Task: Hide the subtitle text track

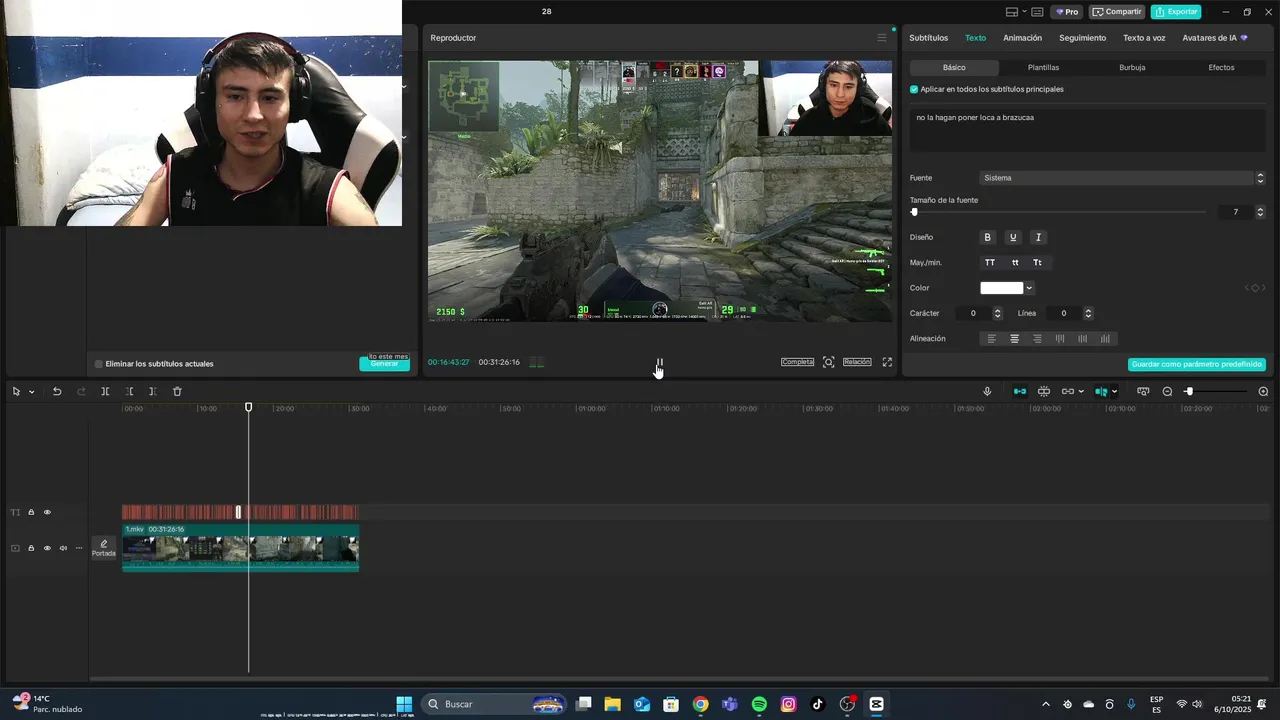Action: click(47, 512)
